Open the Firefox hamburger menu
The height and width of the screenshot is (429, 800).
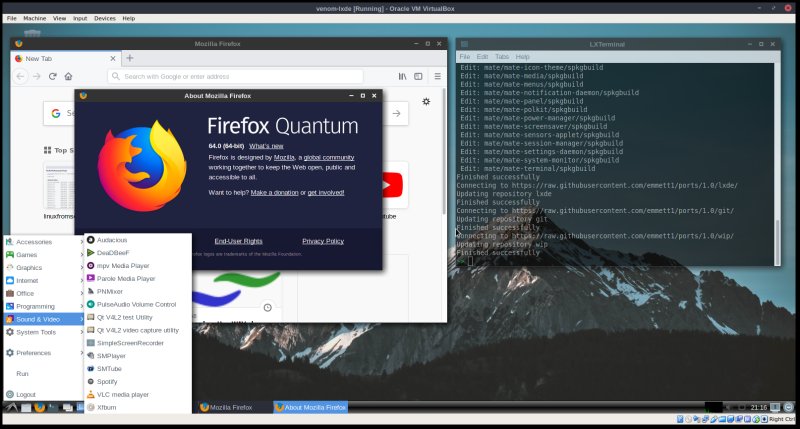437,77
